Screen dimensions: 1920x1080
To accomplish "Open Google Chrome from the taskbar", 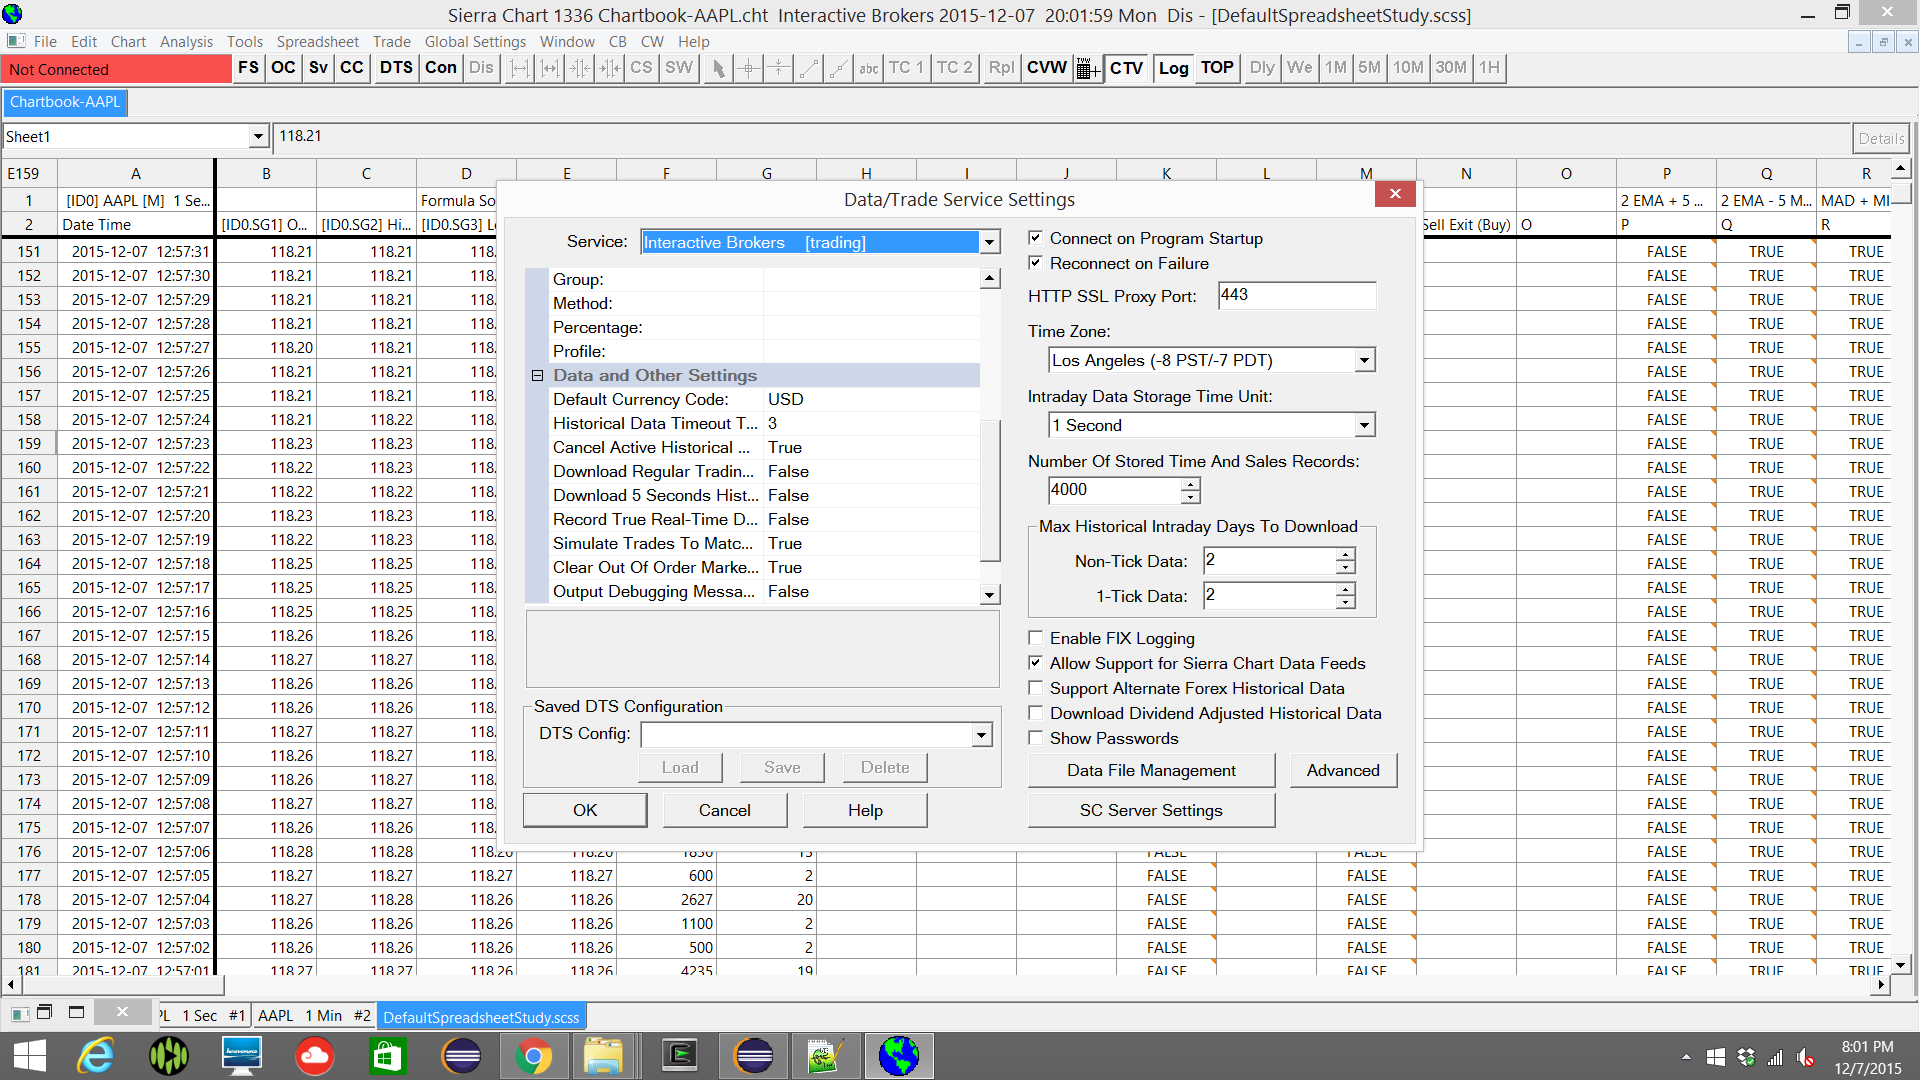I will (533, 1056).
